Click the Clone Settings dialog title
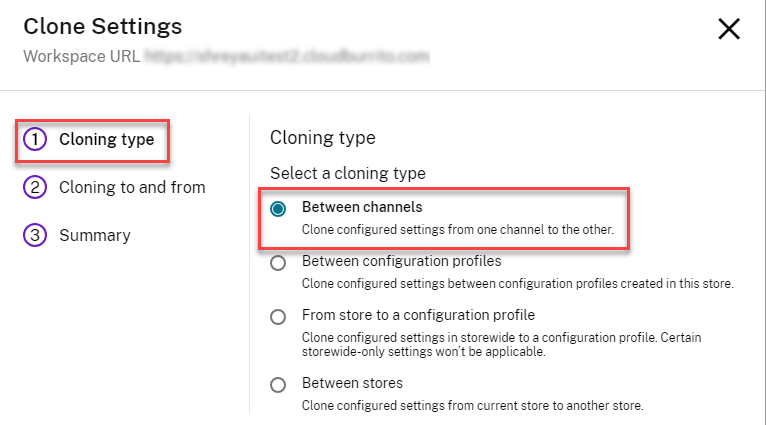The width and height of the screenshot is (766, 425). tap(102, 27)
